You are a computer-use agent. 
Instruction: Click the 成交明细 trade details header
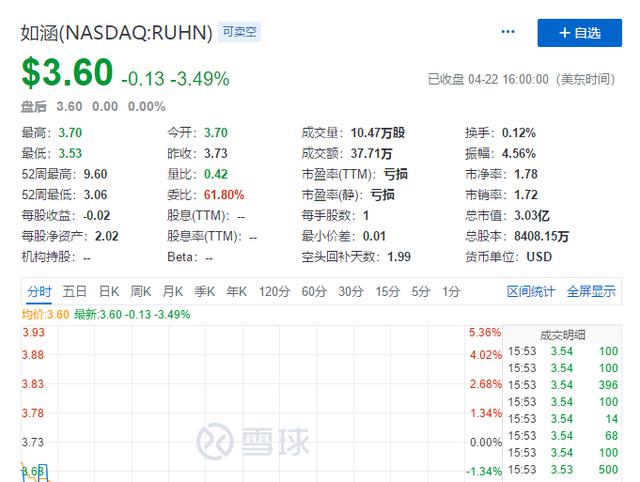562,335
